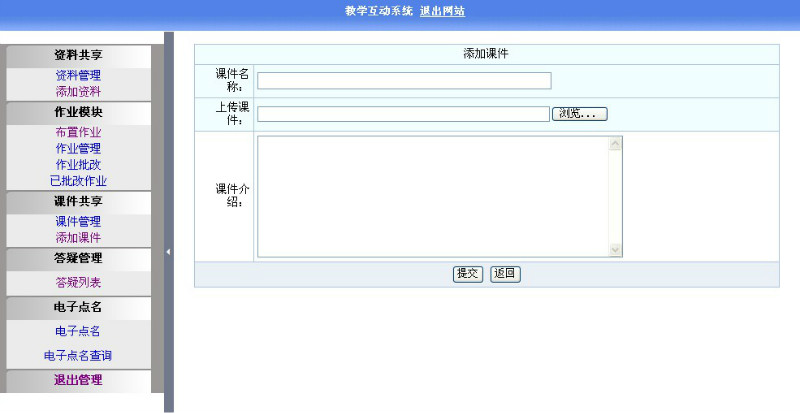This screenshot has height=413, width=800.
Task: Select the 作业模块 section header
Action: (x=78, y=112)
